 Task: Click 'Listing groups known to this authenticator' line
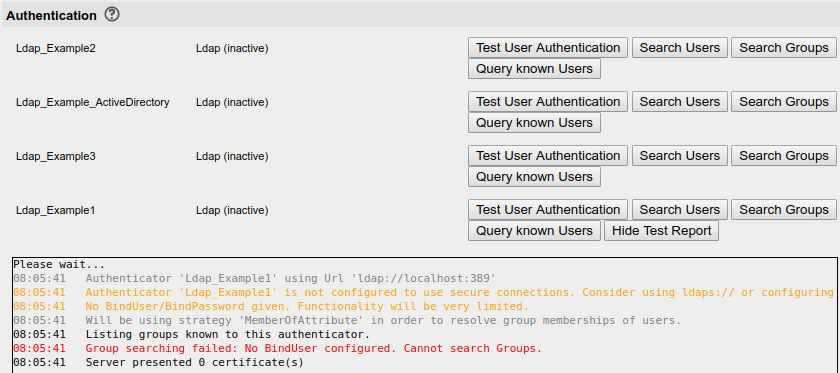point(192,334)
